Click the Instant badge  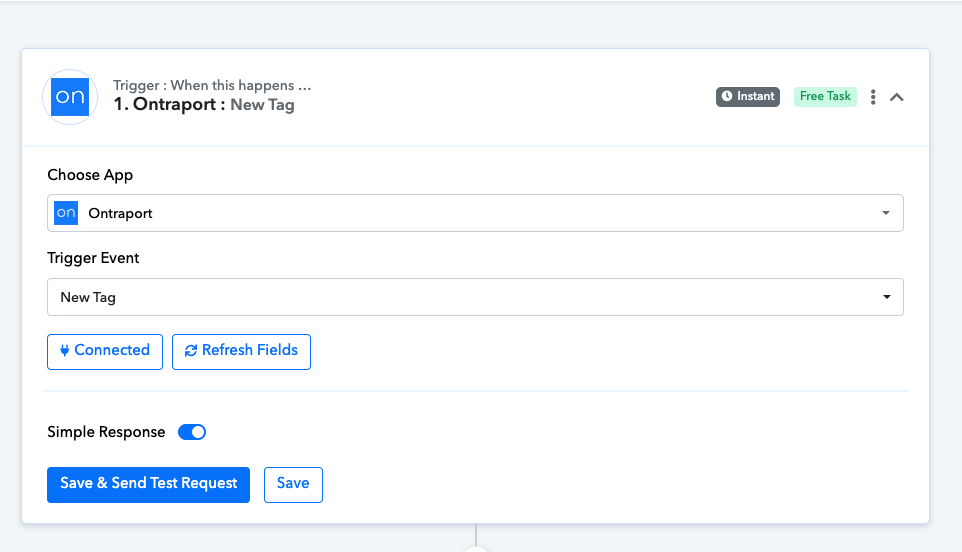pos(747,96)
